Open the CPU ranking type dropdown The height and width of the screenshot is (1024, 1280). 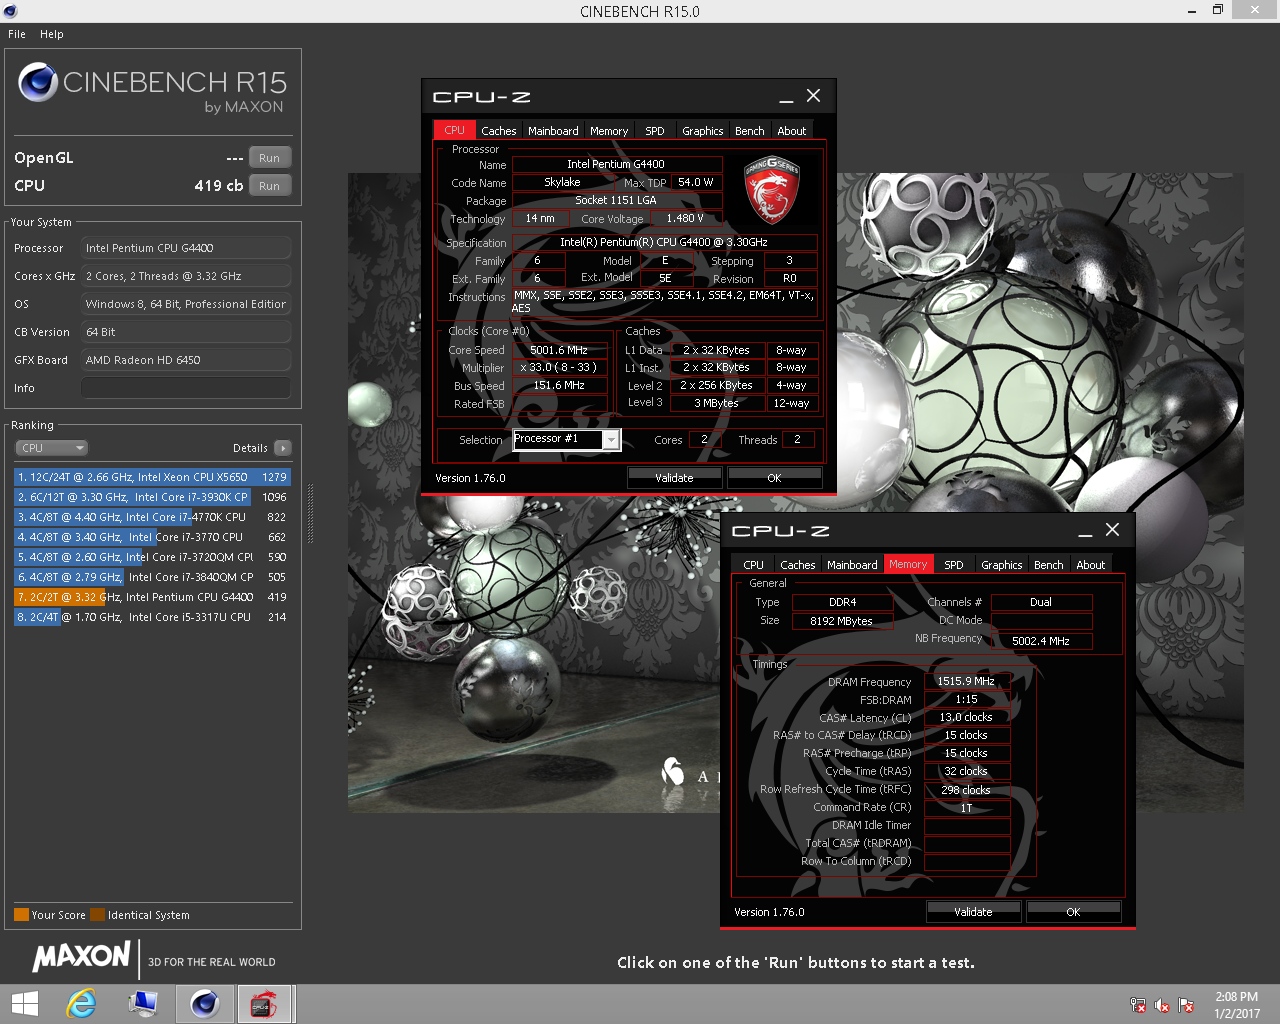pyautogui.click(x=52, y=448)
